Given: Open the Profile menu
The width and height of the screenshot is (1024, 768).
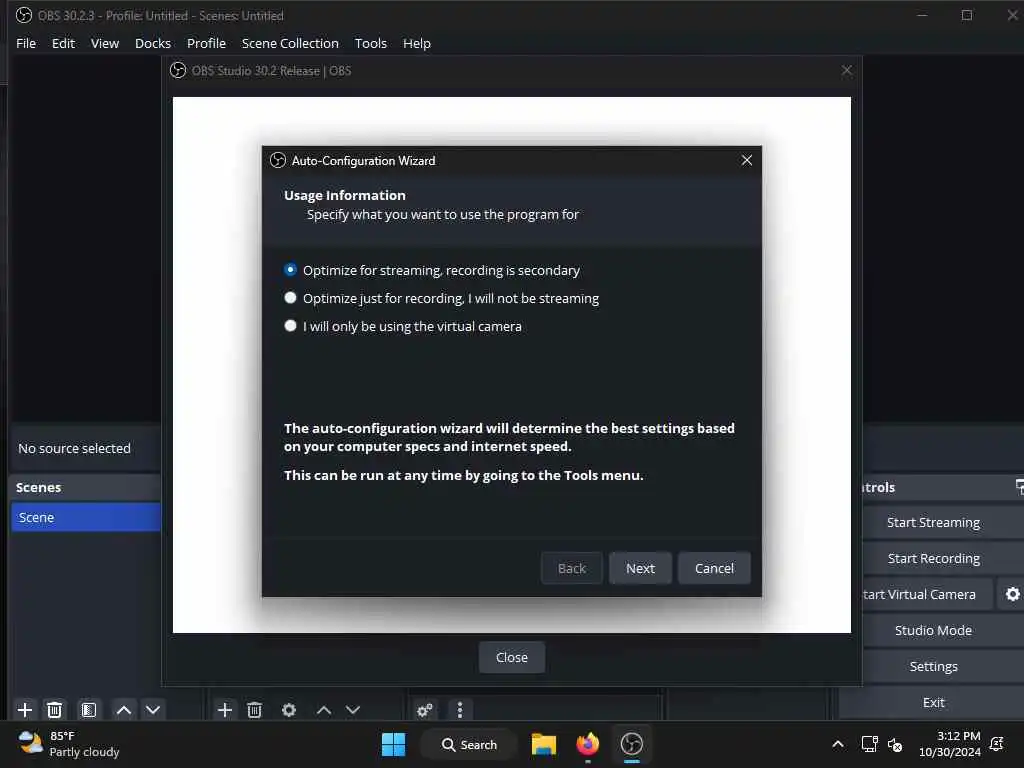Looking at the screenshot, I should (206, 43).
